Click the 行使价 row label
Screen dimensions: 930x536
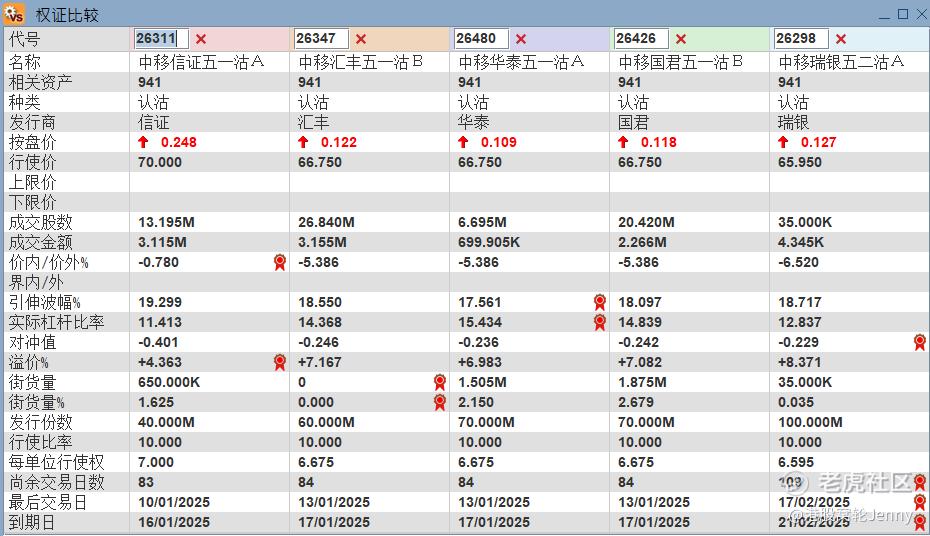coord(32,162)
